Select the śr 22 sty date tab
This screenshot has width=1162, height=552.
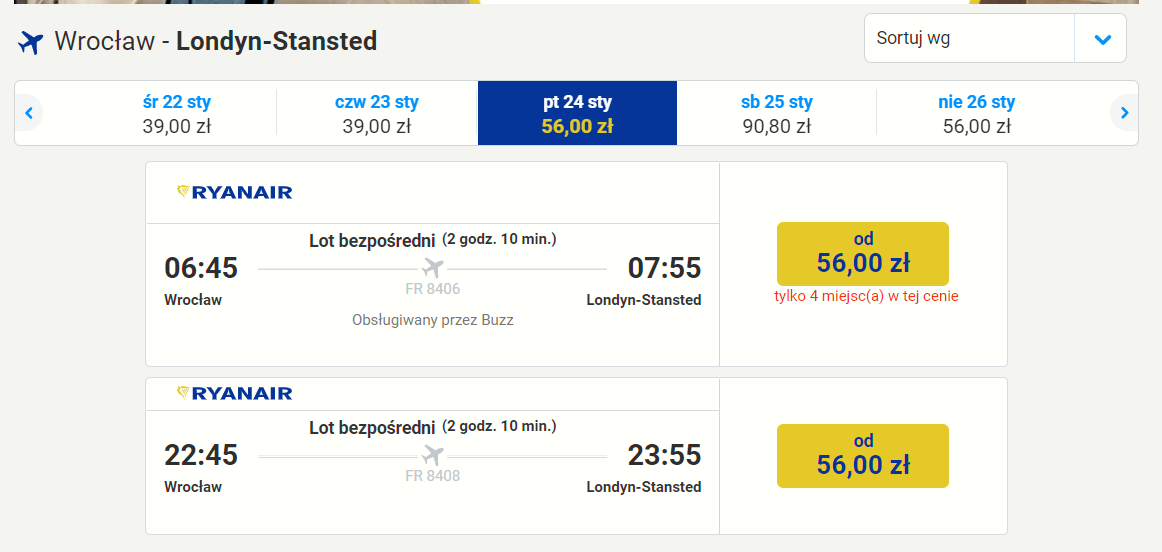tap(176, 113)
